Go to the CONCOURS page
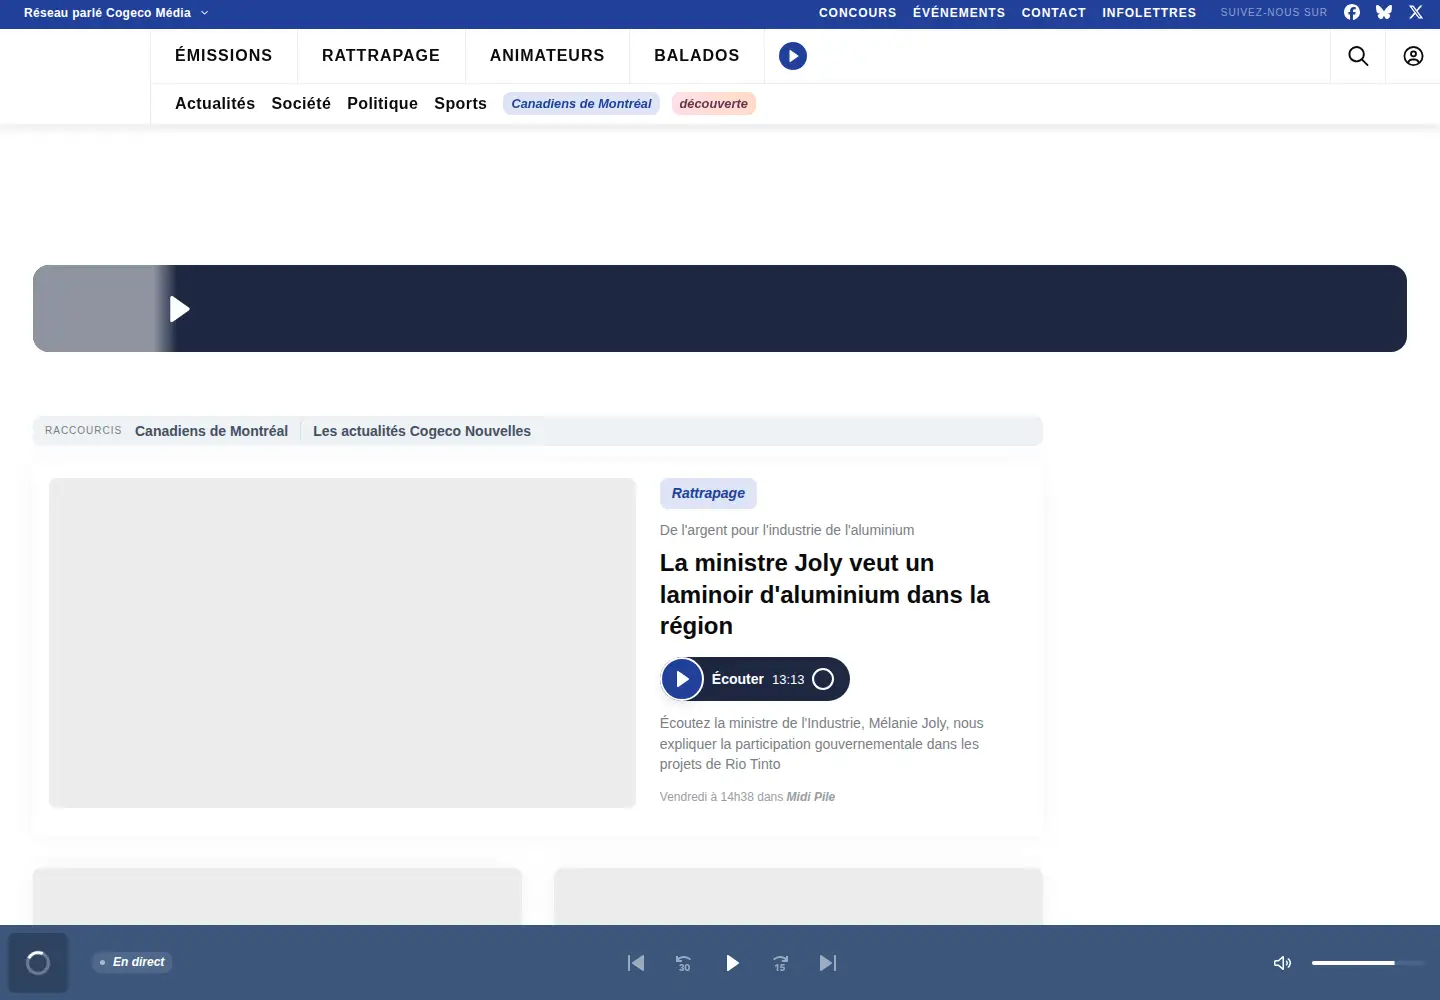The image size is (1440, 1000). [x=858, y=13]
